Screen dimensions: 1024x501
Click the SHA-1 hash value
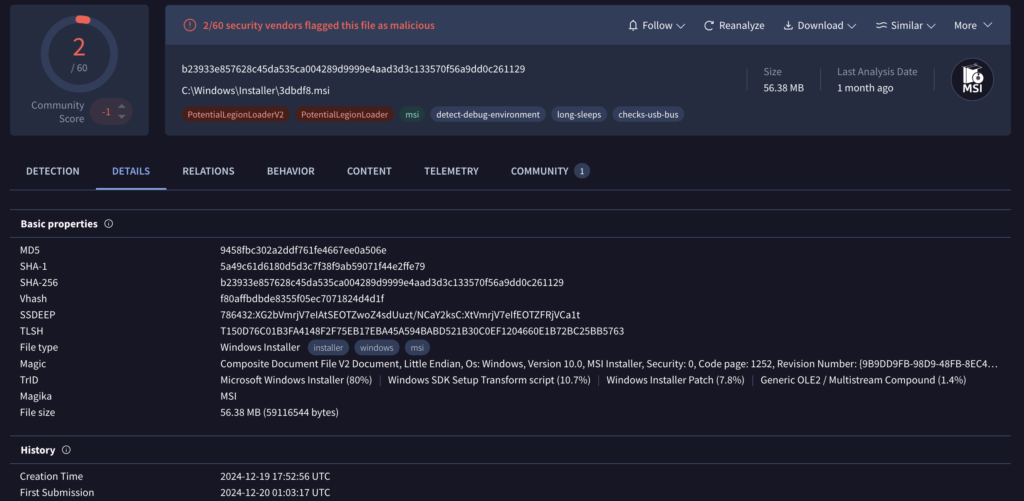click(323, 267)
